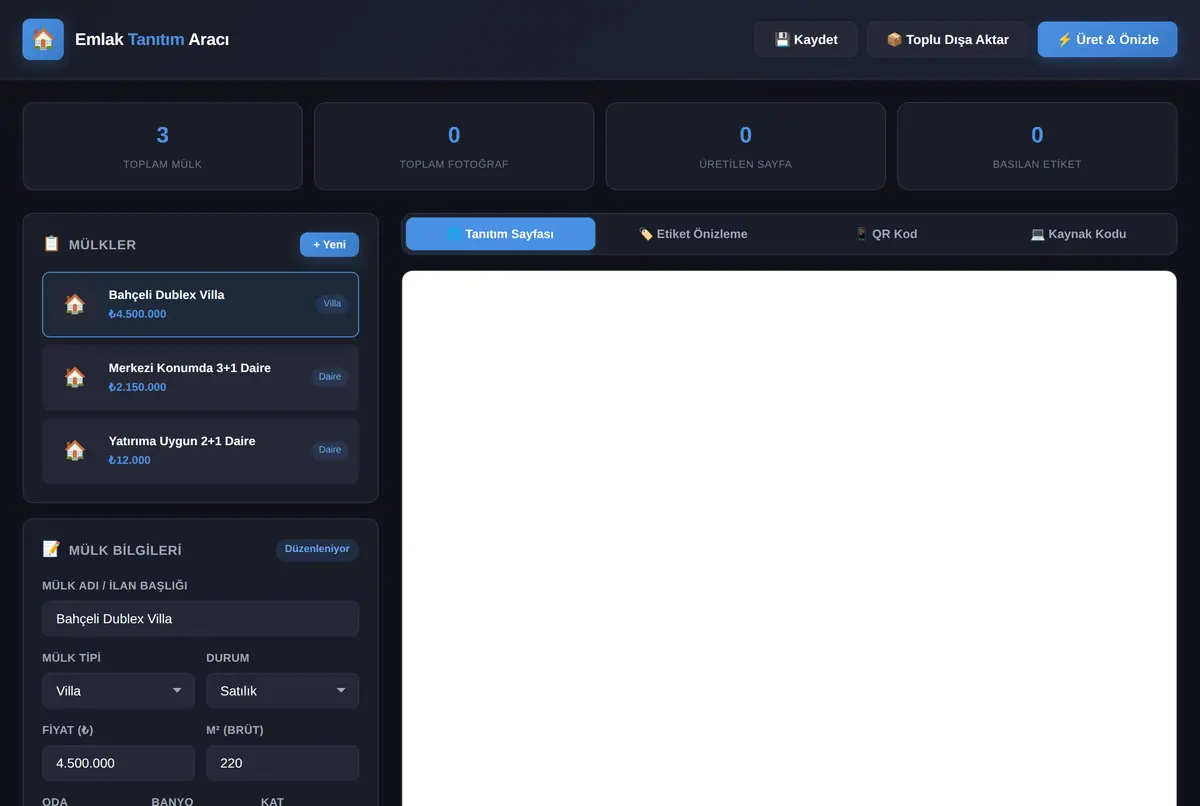View the Kaynak Kodu tab
1200x806 pixels.
(1078, 234)
